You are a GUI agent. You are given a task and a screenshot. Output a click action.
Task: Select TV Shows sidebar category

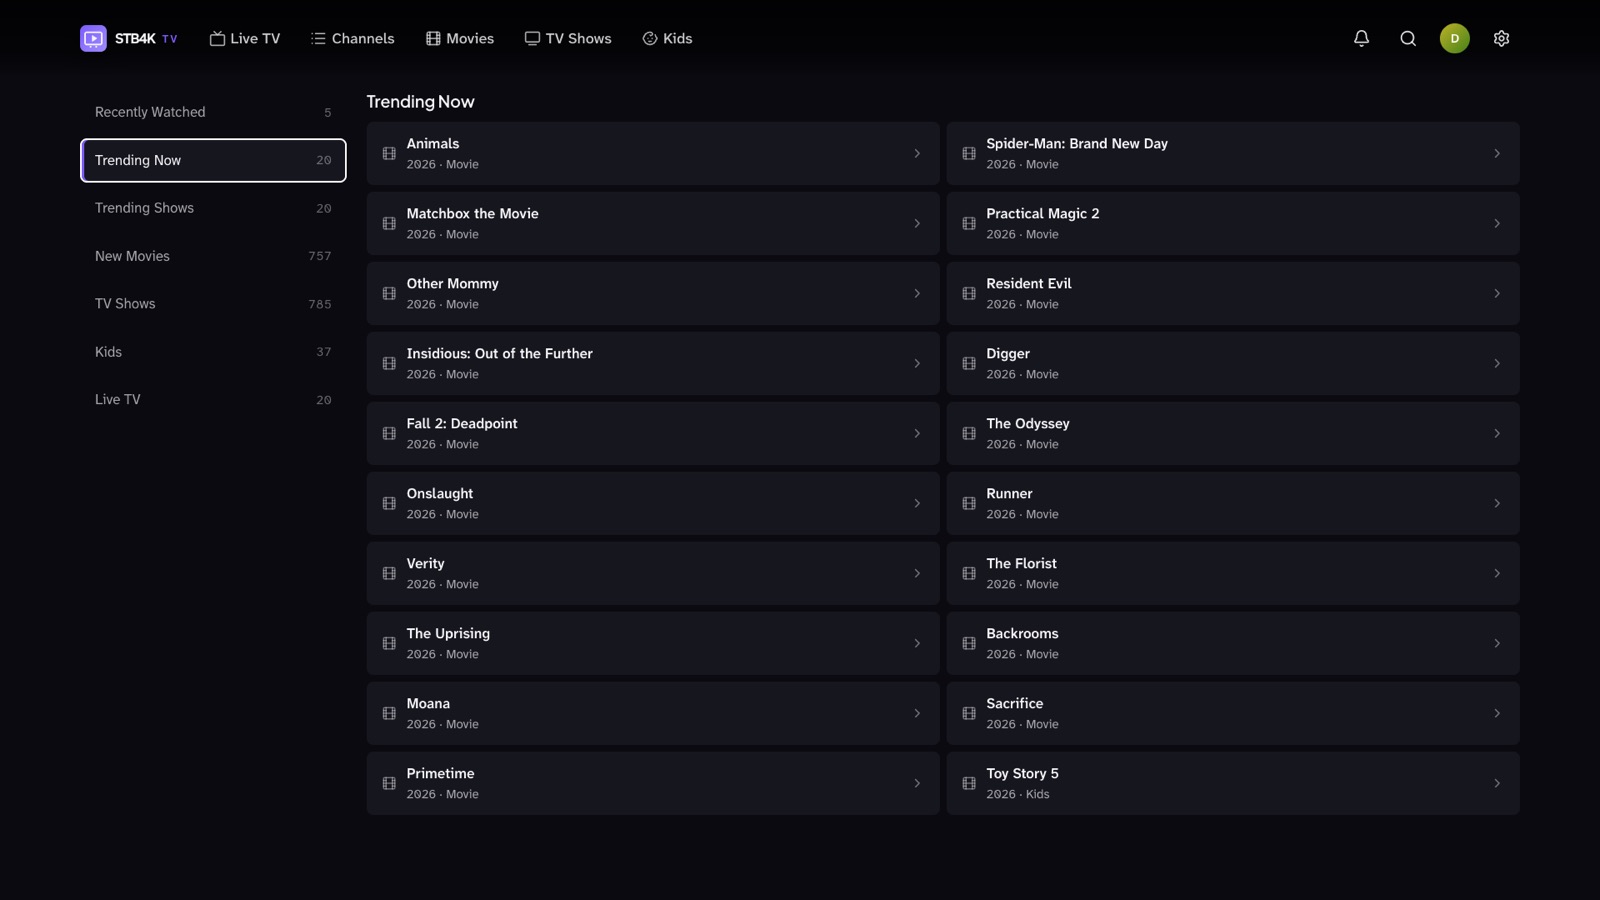[x=213, y=304]
